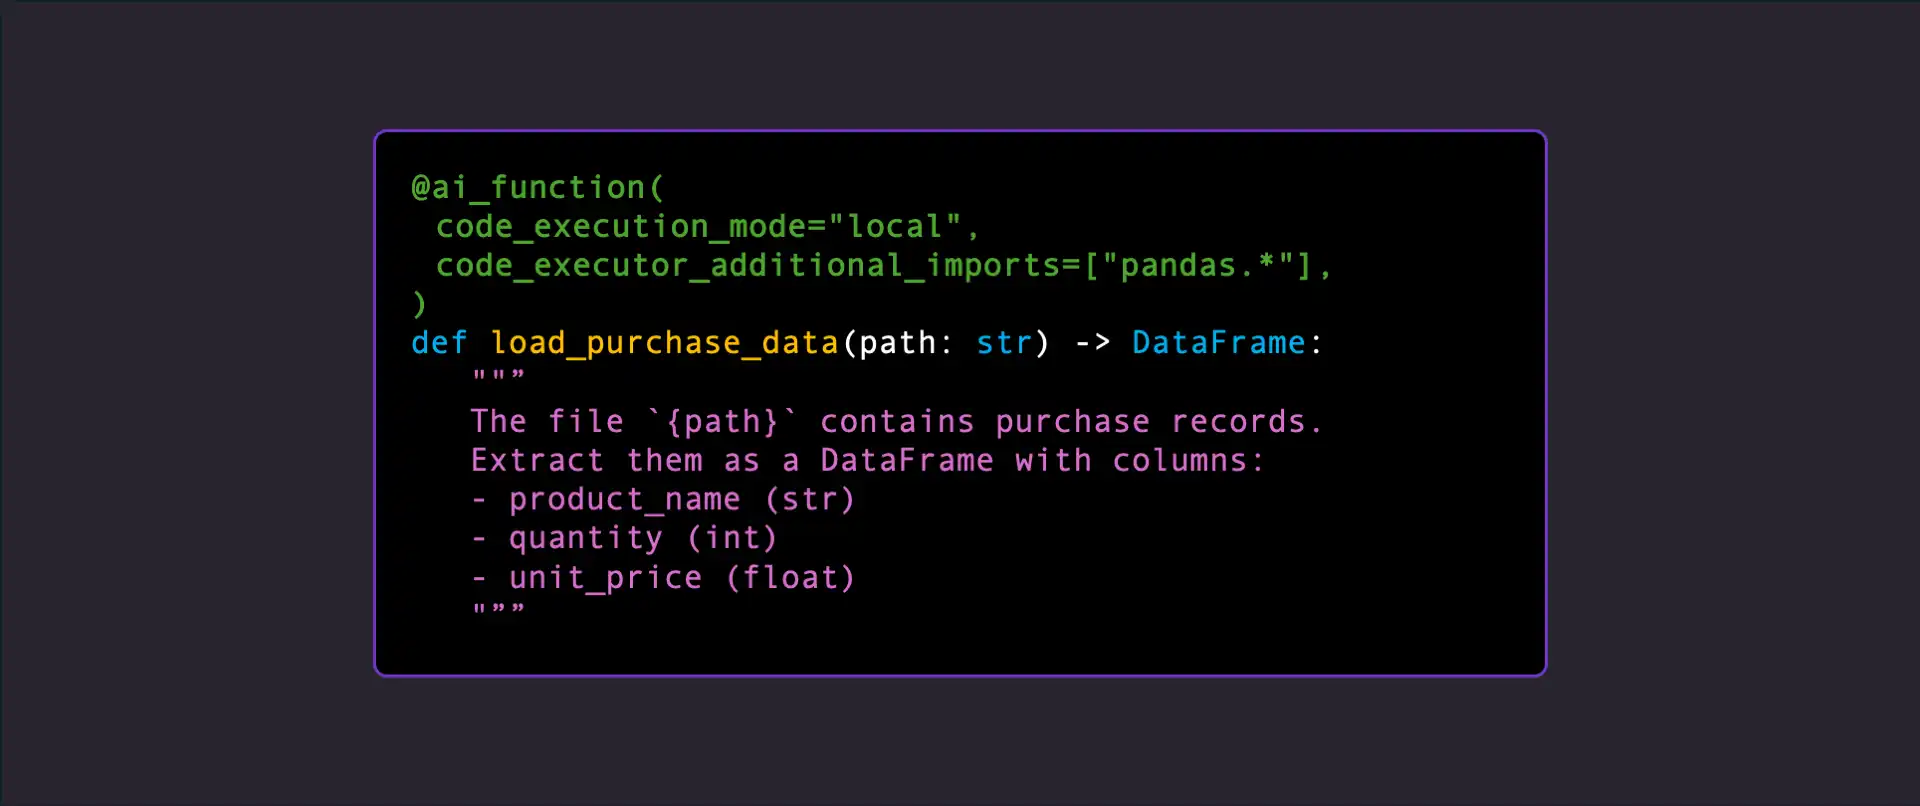Click the code_executor_additional_imports parameter

(x=747, y=266)
